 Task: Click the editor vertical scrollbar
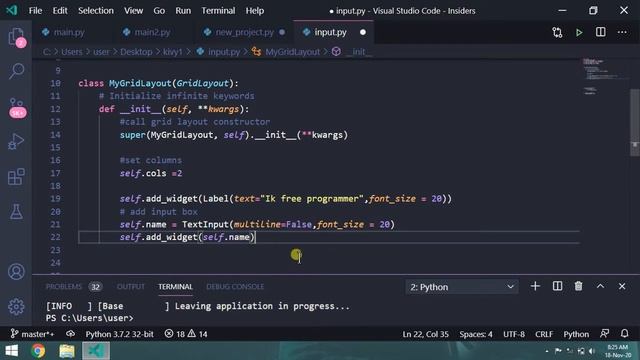pyautogui.click(x=634, y=122)
